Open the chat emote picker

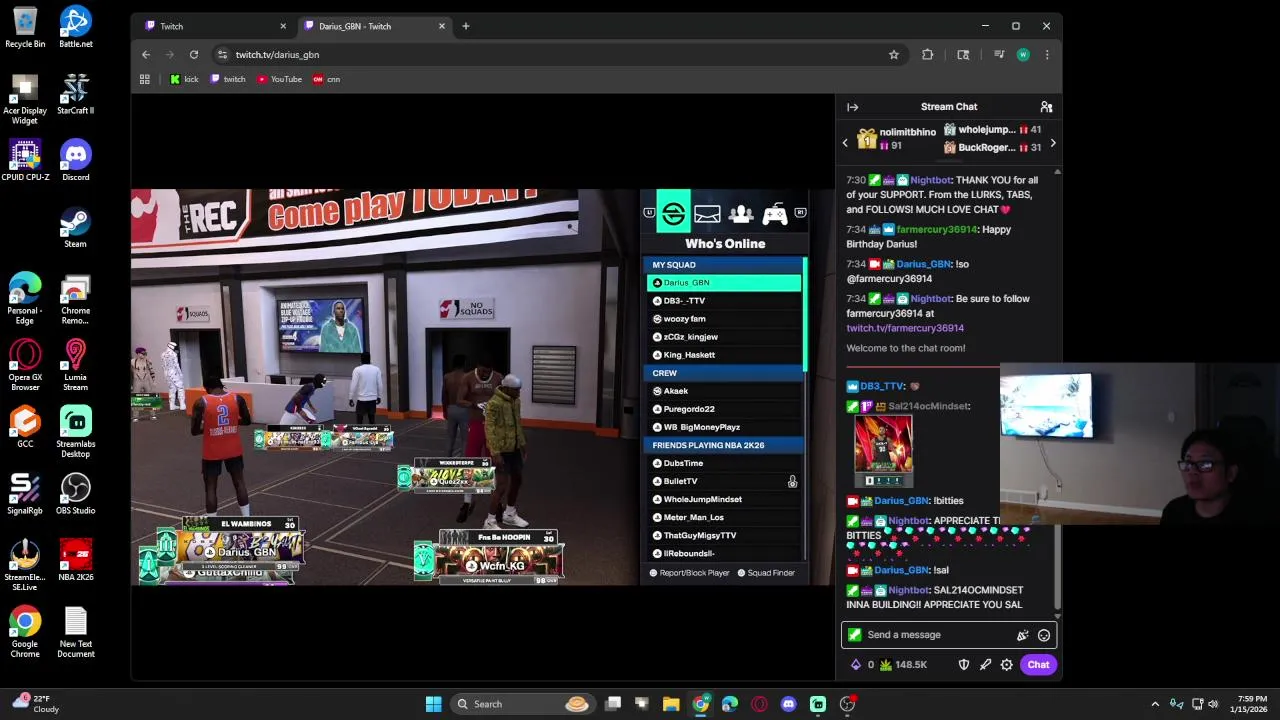pos(1044,635)
